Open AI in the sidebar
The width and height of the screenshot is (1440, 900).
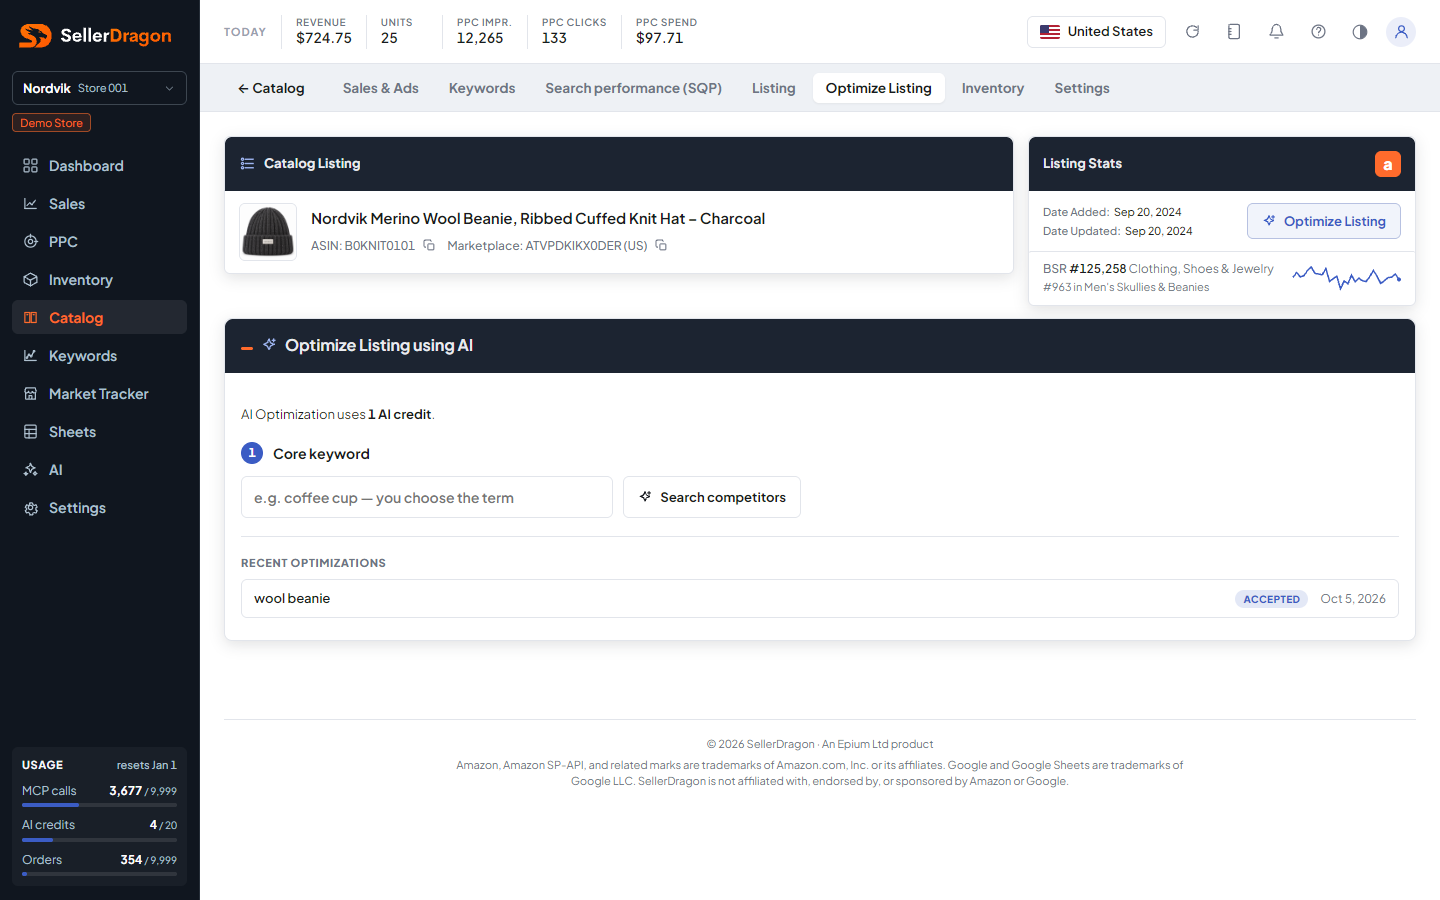99,470
